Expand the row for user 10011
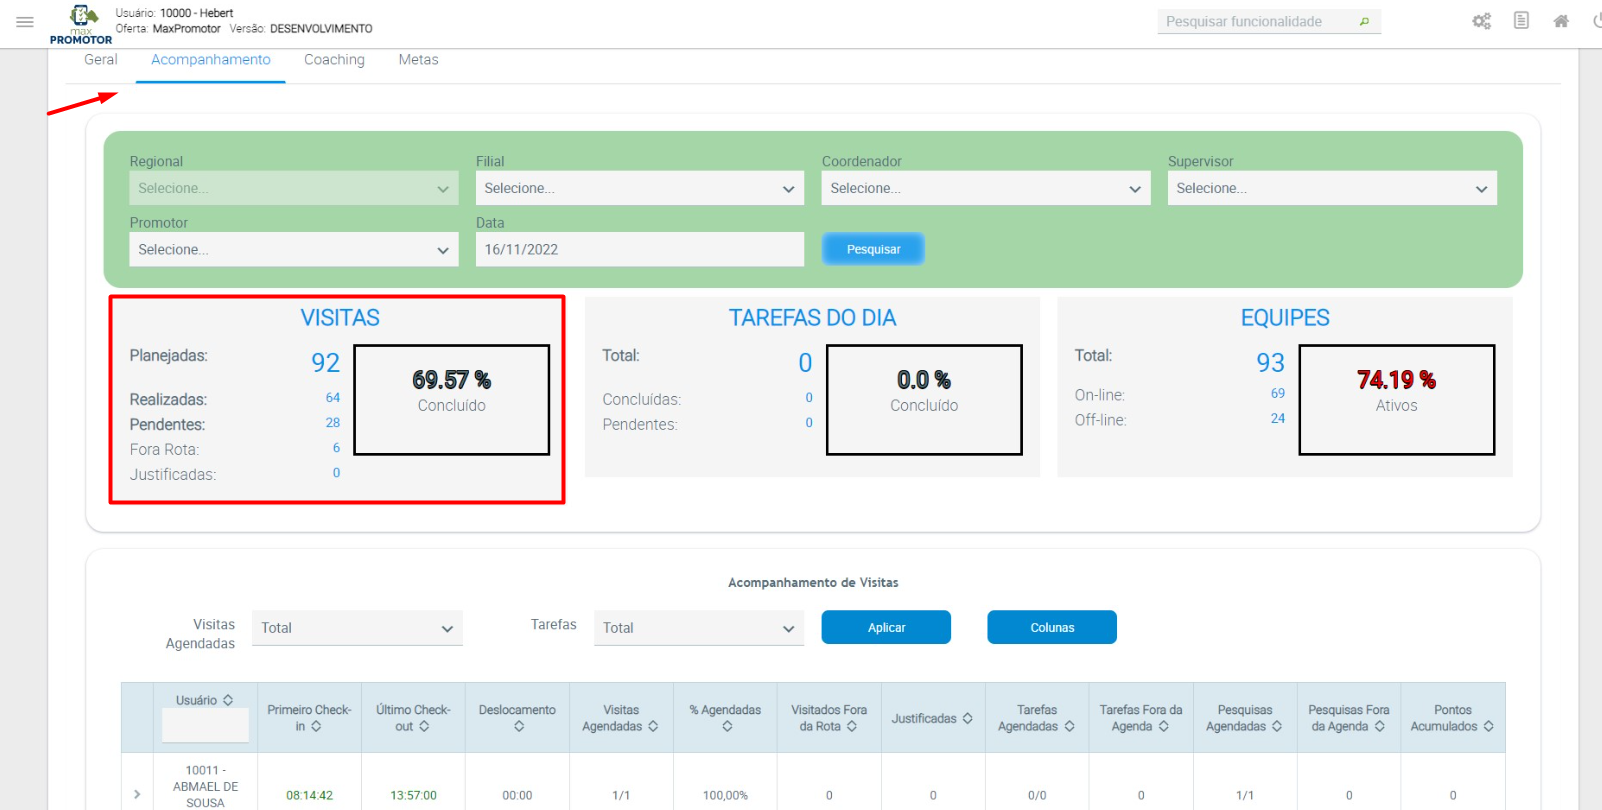Image resolution: width=1602 pixels, height=810 pixels. [x=137, y=794]
